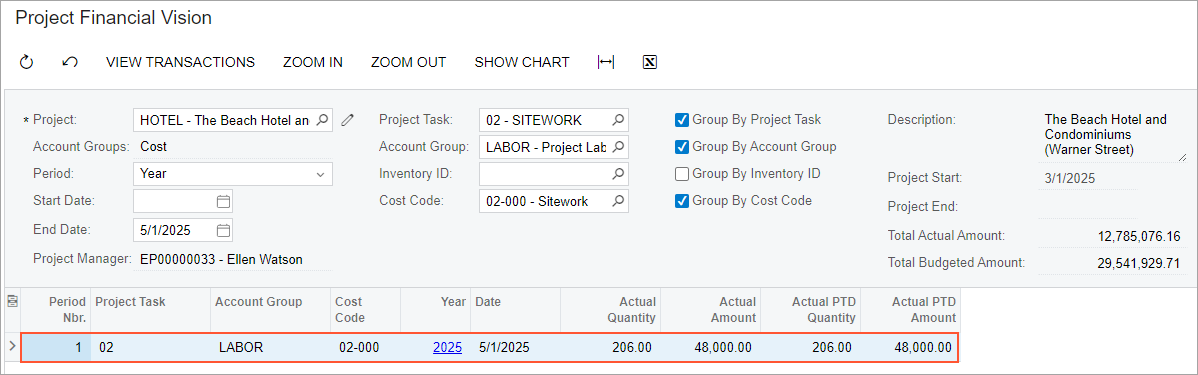Click the fit-to-screen column width icon
Screen dimensions: 1198x375
click(606, 62)
